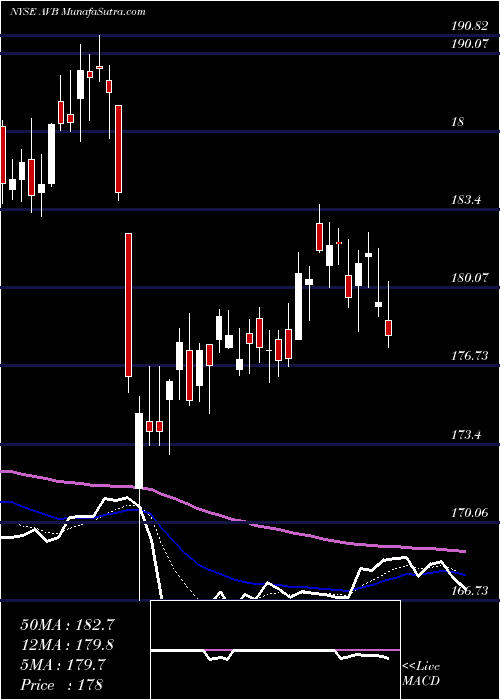Image resolution: width=500 pixels, height=700 pixels.
Task: Click the 166.73 price level label
Action: tap(469, 591)
